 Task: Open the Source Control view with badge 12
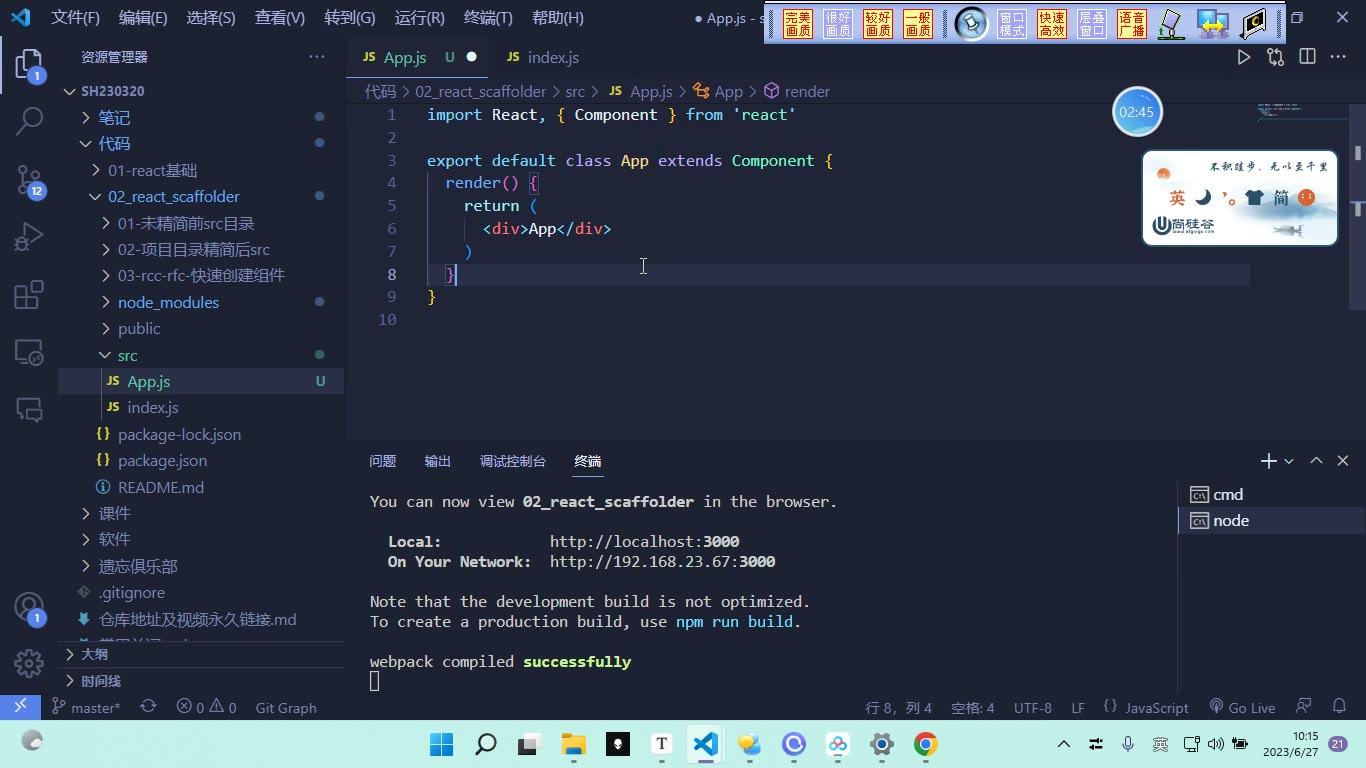coord(29,179)
